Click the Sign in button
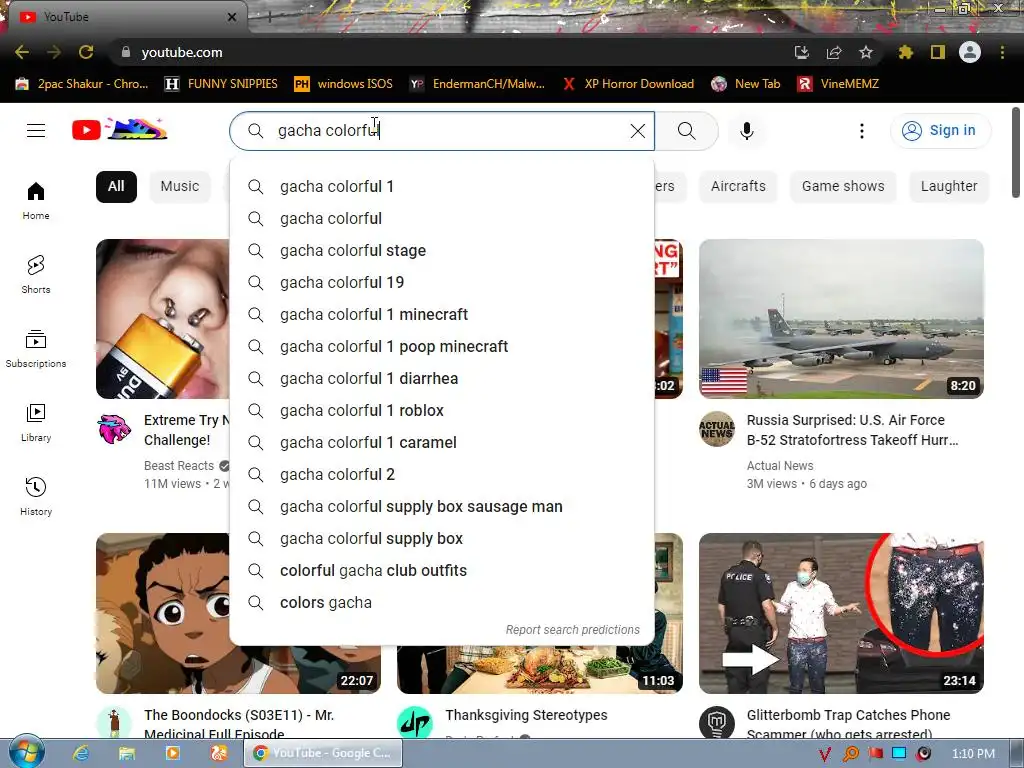This screenshot has height=768, width=1024. pos(940,131)
